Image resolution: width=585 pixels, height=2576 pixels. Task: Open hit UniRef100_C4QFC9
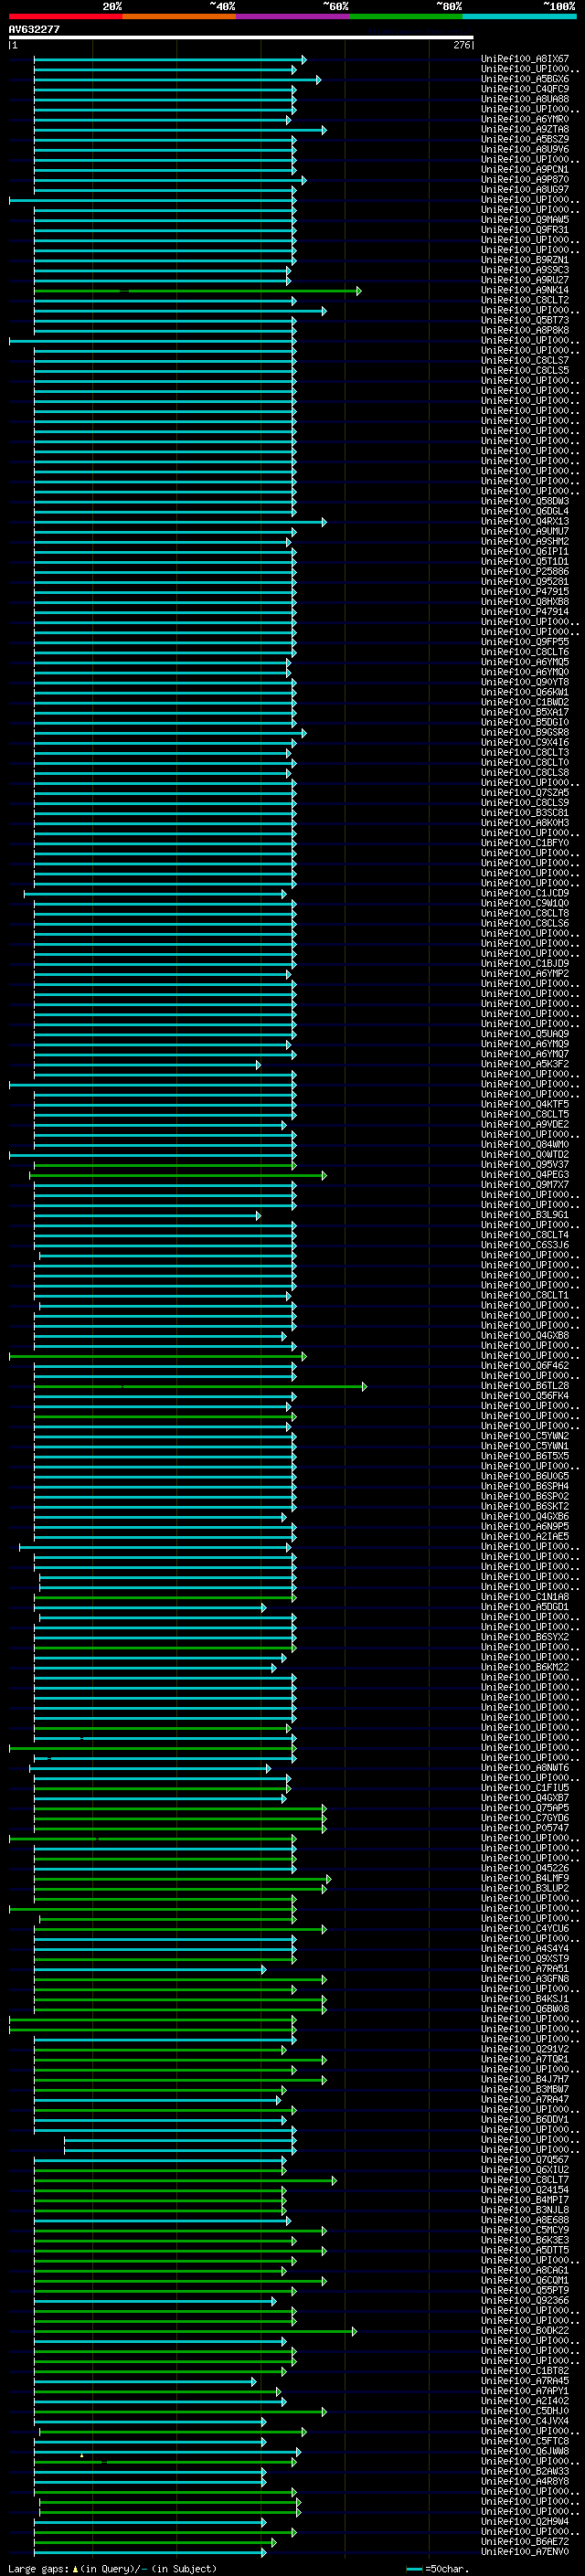pos(525,89)
